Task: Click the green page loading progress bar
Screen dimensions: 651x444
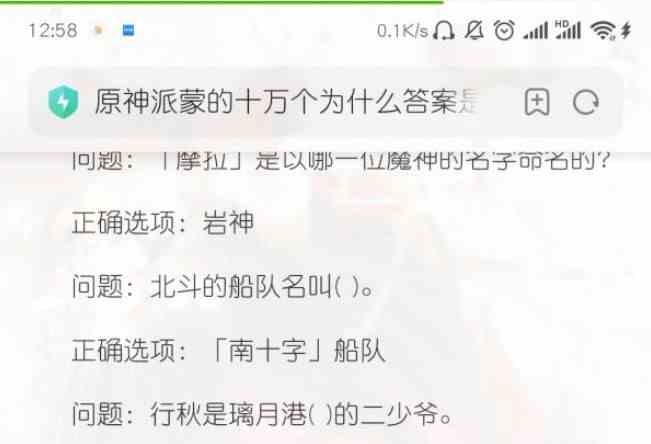Action: [x=222, y=2]
